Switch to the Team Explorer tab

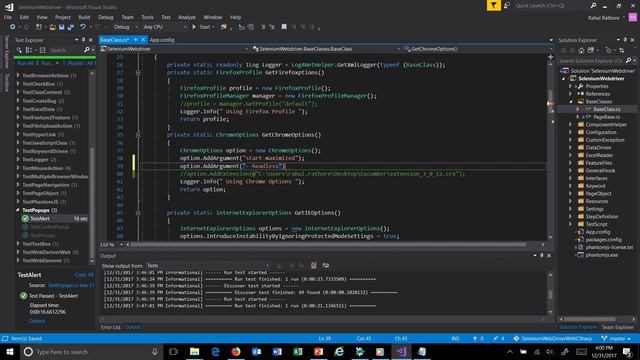pos(618,327)
